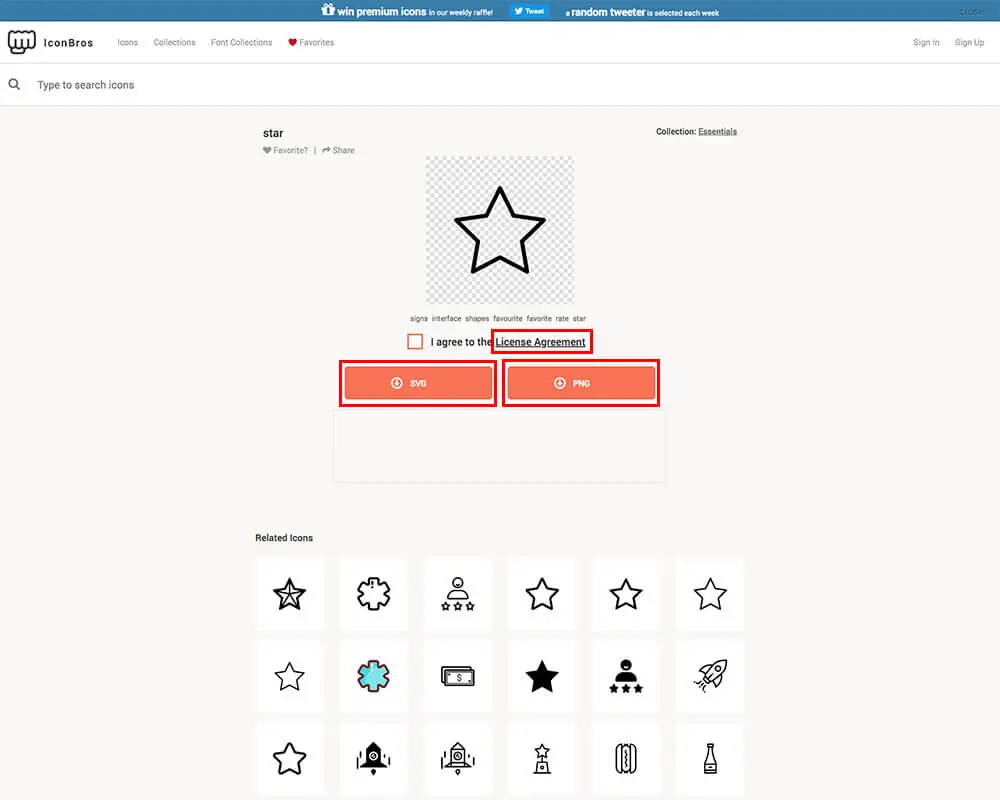Screen dimensions: 1000x800
Task: Click the 'interface' tag
Action: (x=446, y=318)
